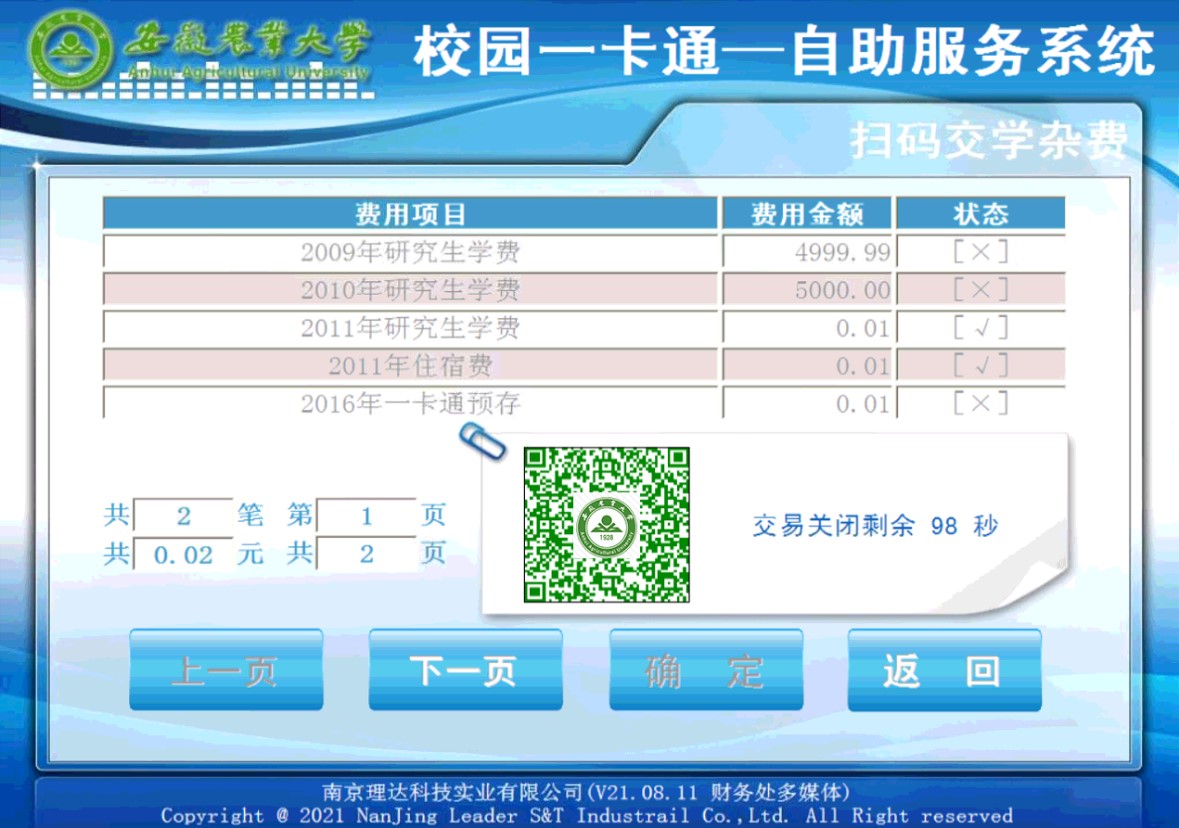
Task: Uncheck the 2011年研究生学费 status box
Action: point(979,328)
